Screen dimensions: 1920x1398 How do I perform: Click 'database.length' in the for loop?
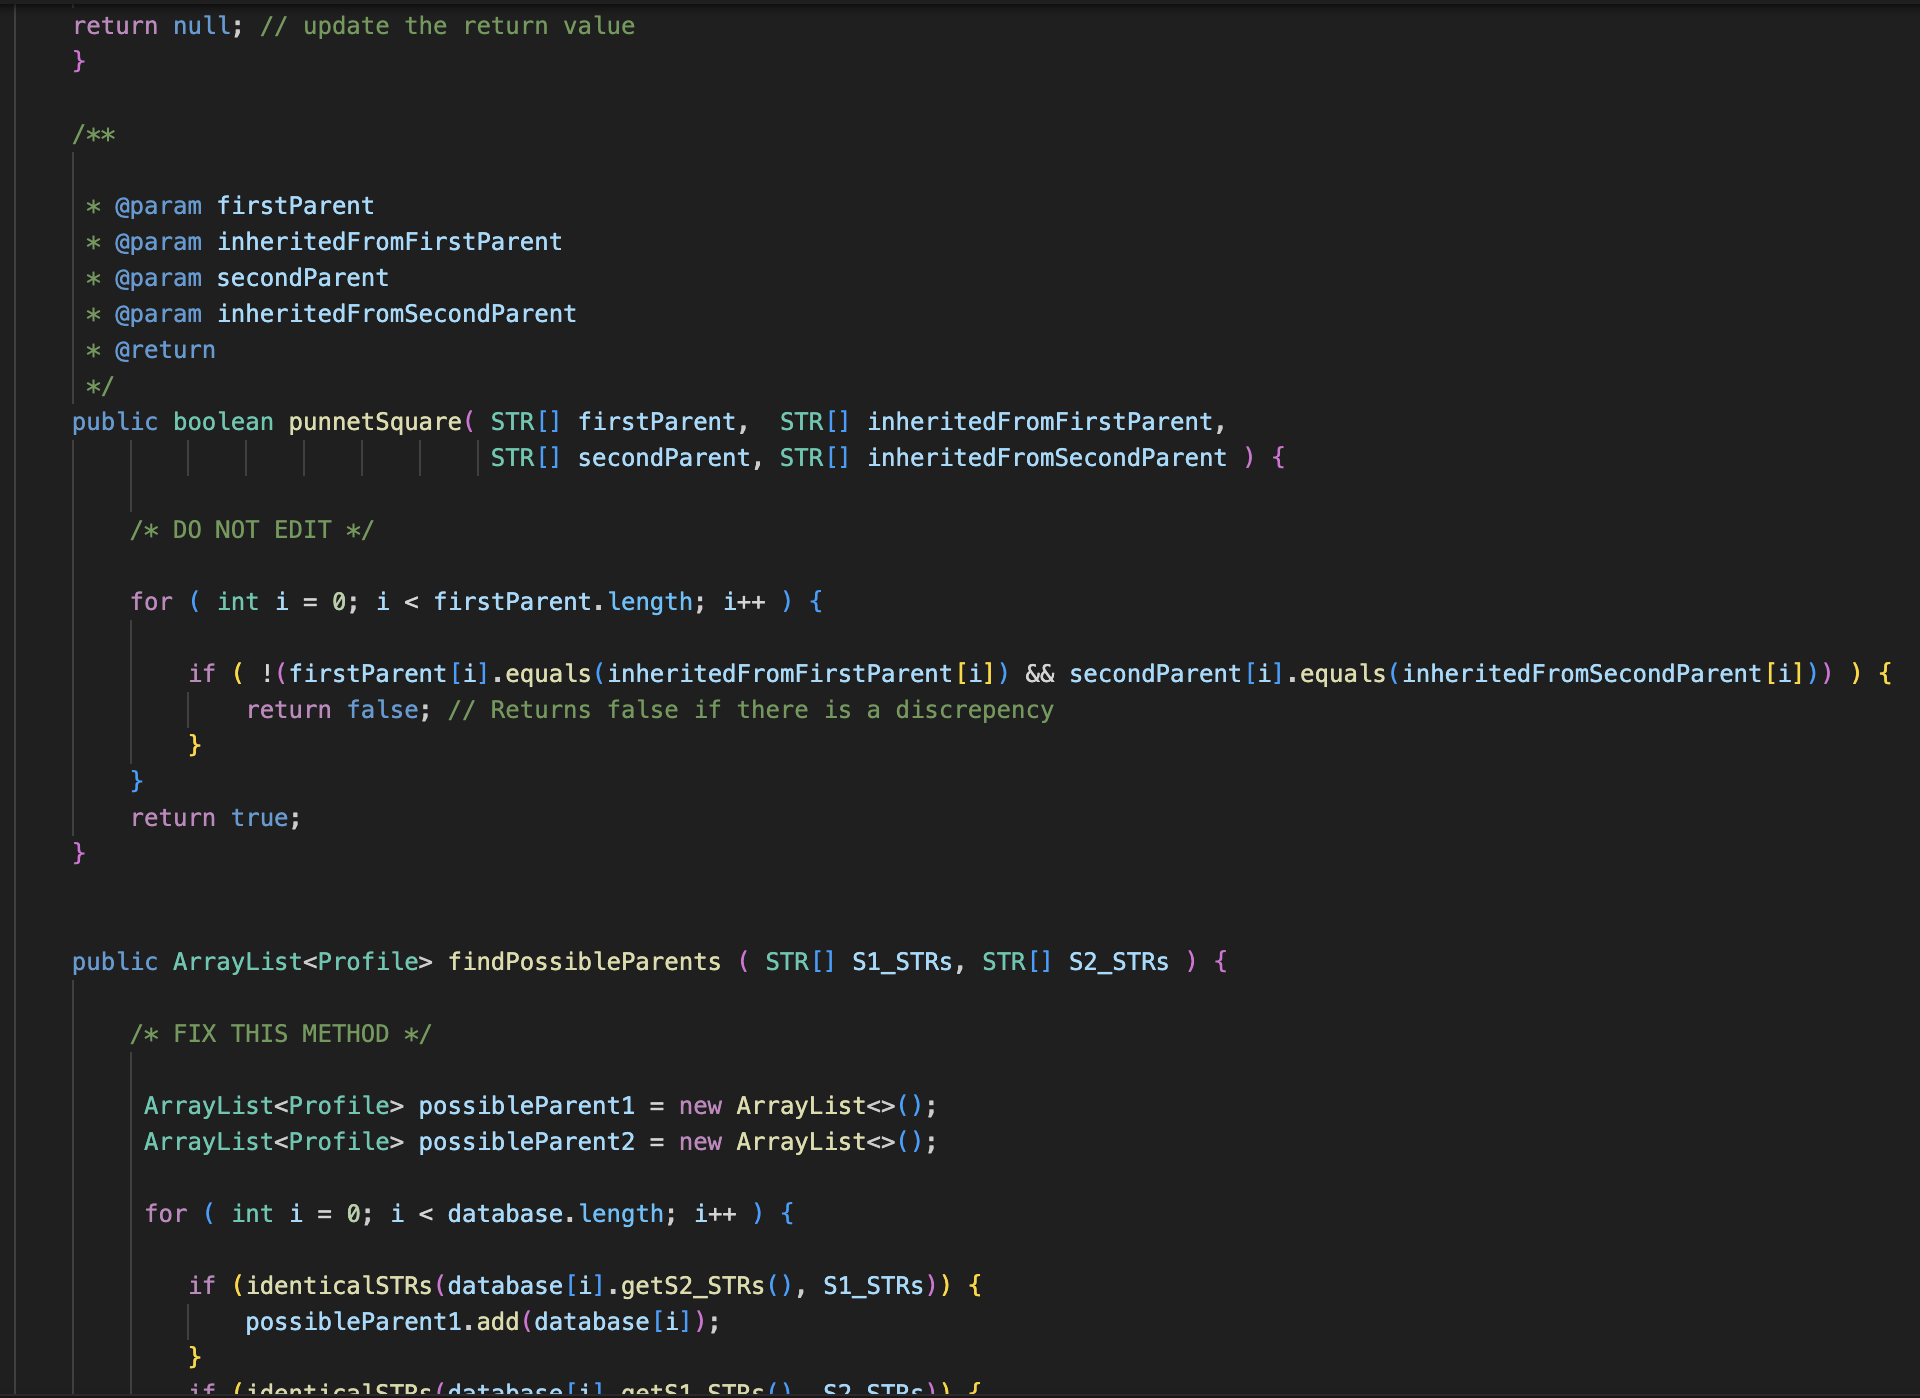555,1214
